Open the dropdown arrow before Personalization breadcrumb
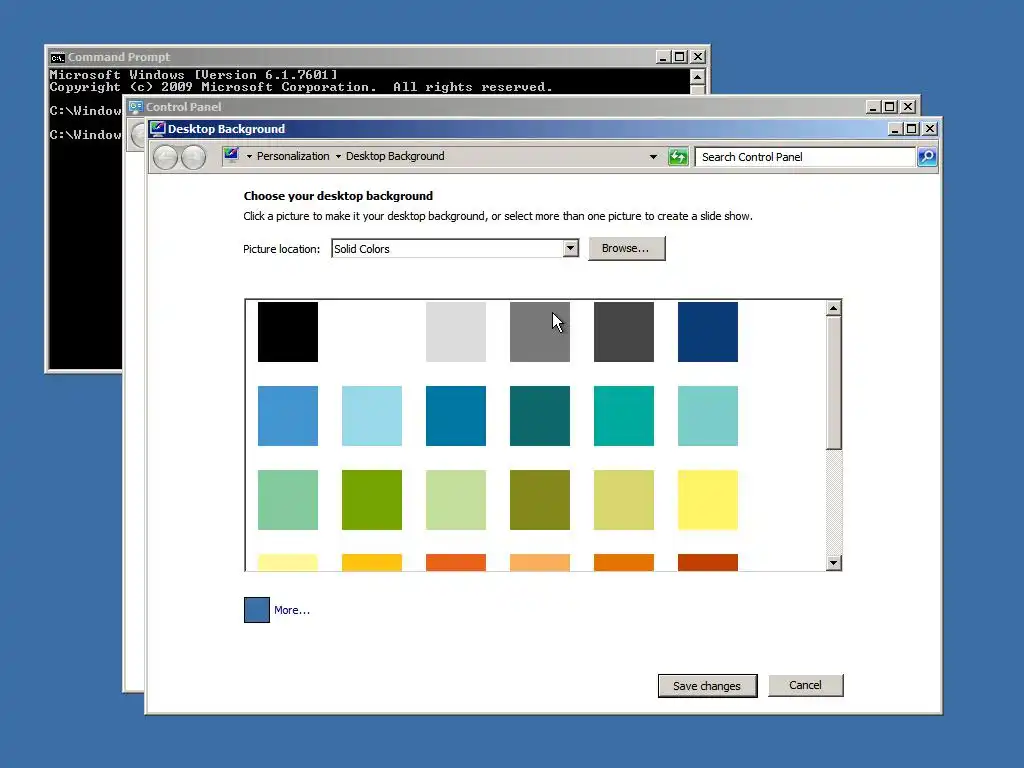Screen dimensions: 1024x768 tap(249, 157)
